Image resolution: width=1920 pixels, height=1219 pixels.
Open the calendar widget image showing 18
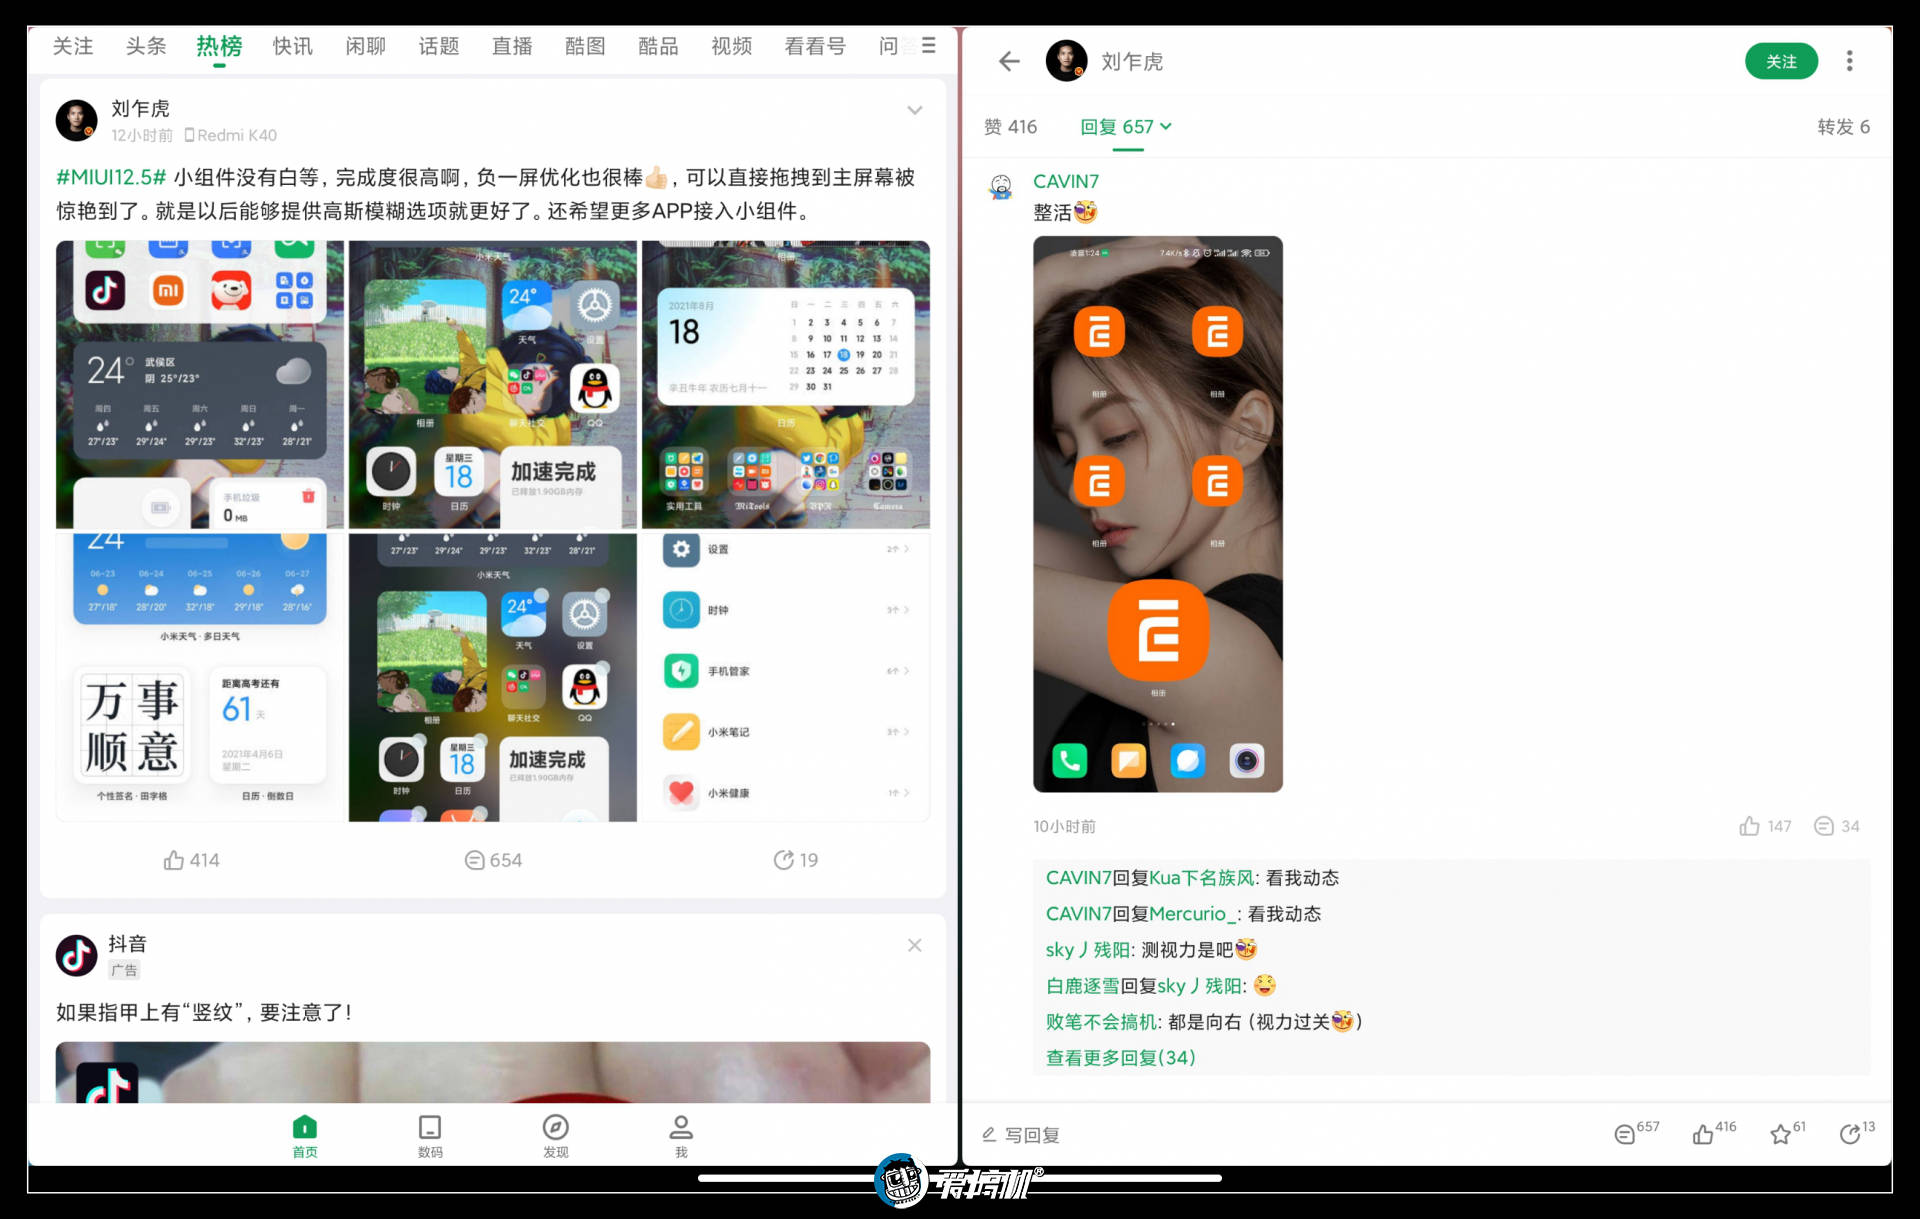[786, 384]
